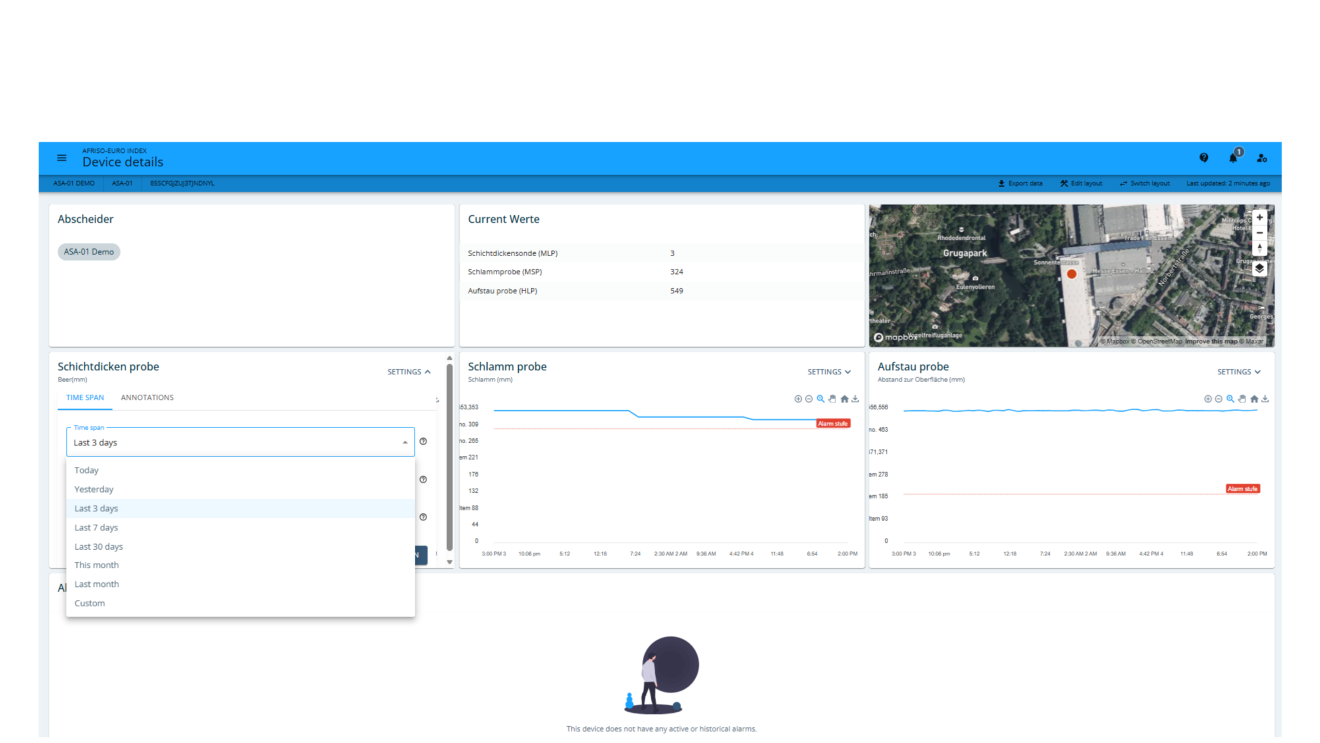Reset zoom on Schlamm probe chart
The height and width of the screenshot is (743, 1320).
coord(844,399)
